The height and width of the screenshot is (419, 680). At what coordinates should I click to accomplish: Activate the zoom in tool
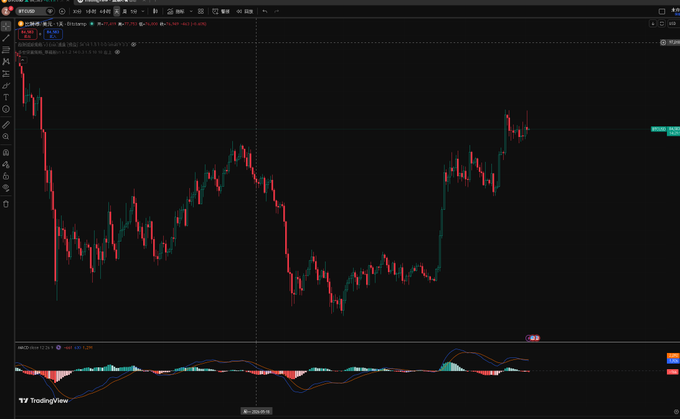6,137
